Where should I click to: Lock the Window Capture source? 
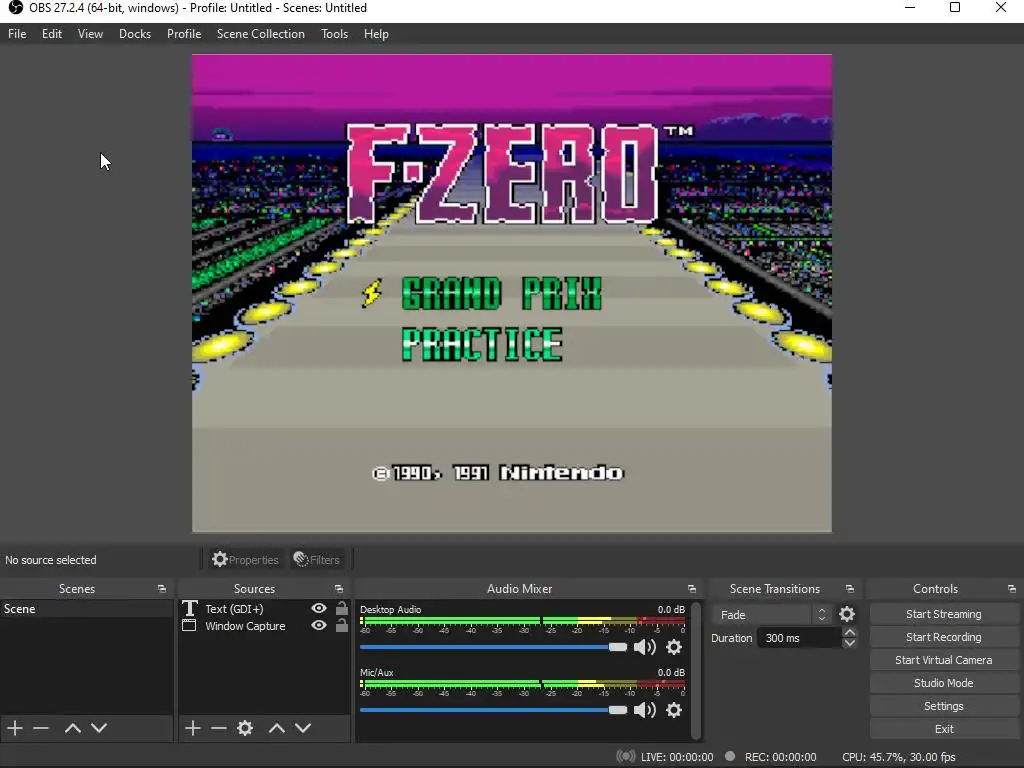pyautogui.click(x=342, y=625)
